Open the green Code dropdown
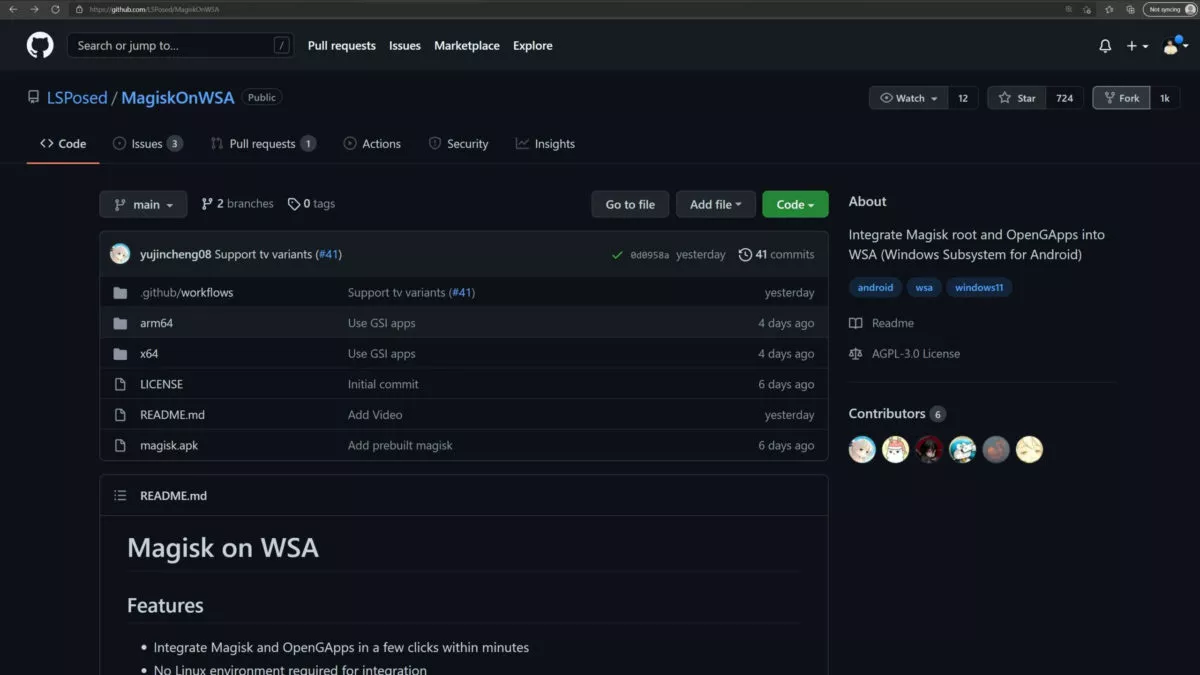This screenshot has height=675, width=1200. pyautogui.click(x=795, y=204)
